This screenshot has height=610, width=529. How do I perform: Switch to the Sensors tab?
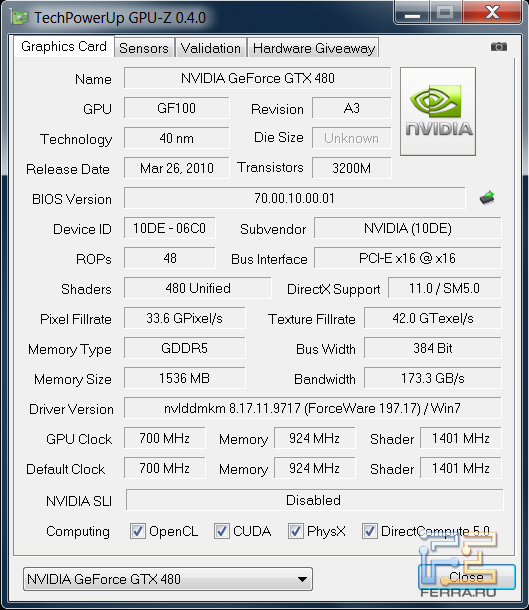[x=144, y=48]
